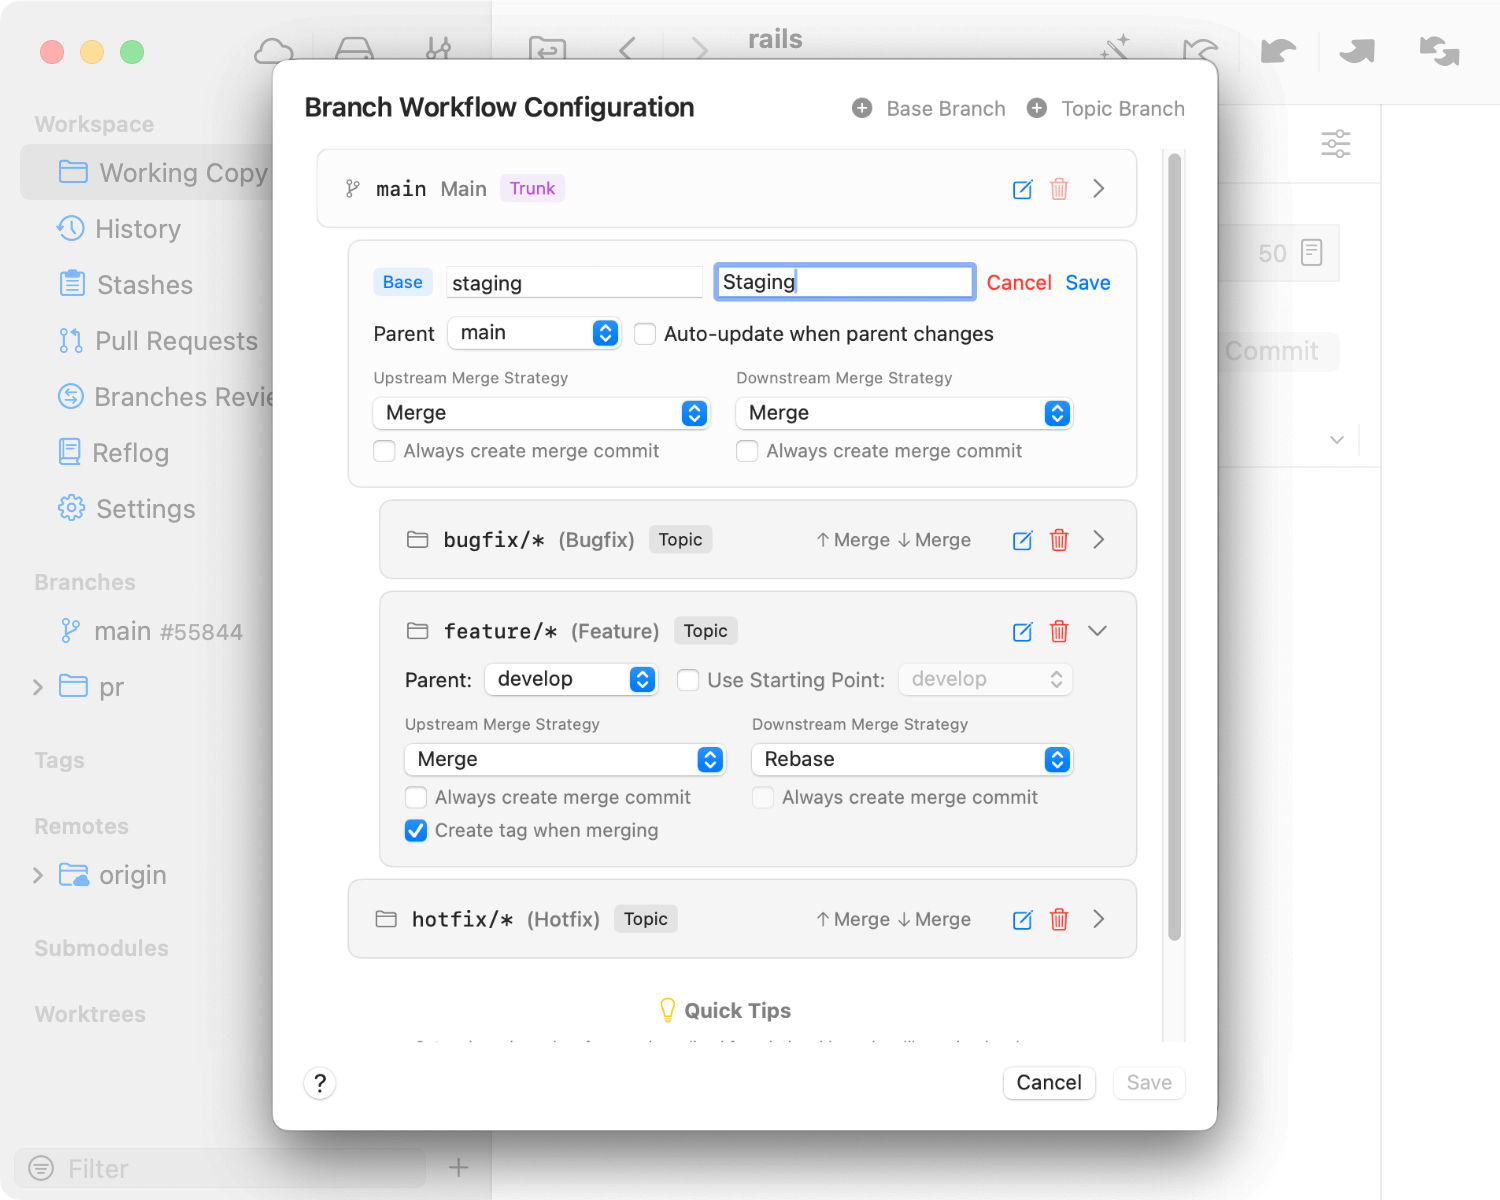Expand the hotfix/* section details

coord(1098,919)
